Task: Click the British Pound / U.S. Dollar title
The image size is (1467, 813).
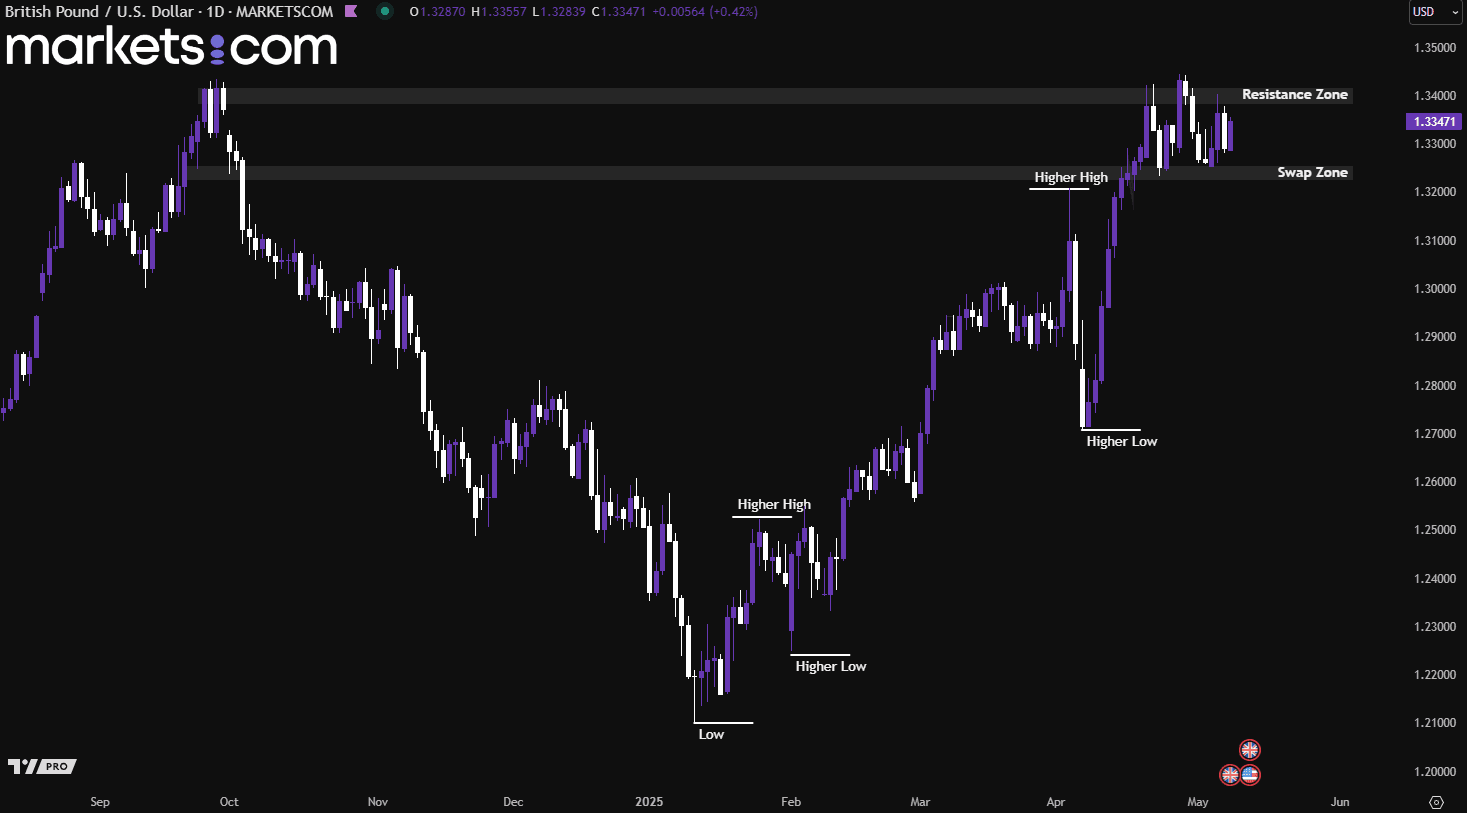Action: click(99, 12)
